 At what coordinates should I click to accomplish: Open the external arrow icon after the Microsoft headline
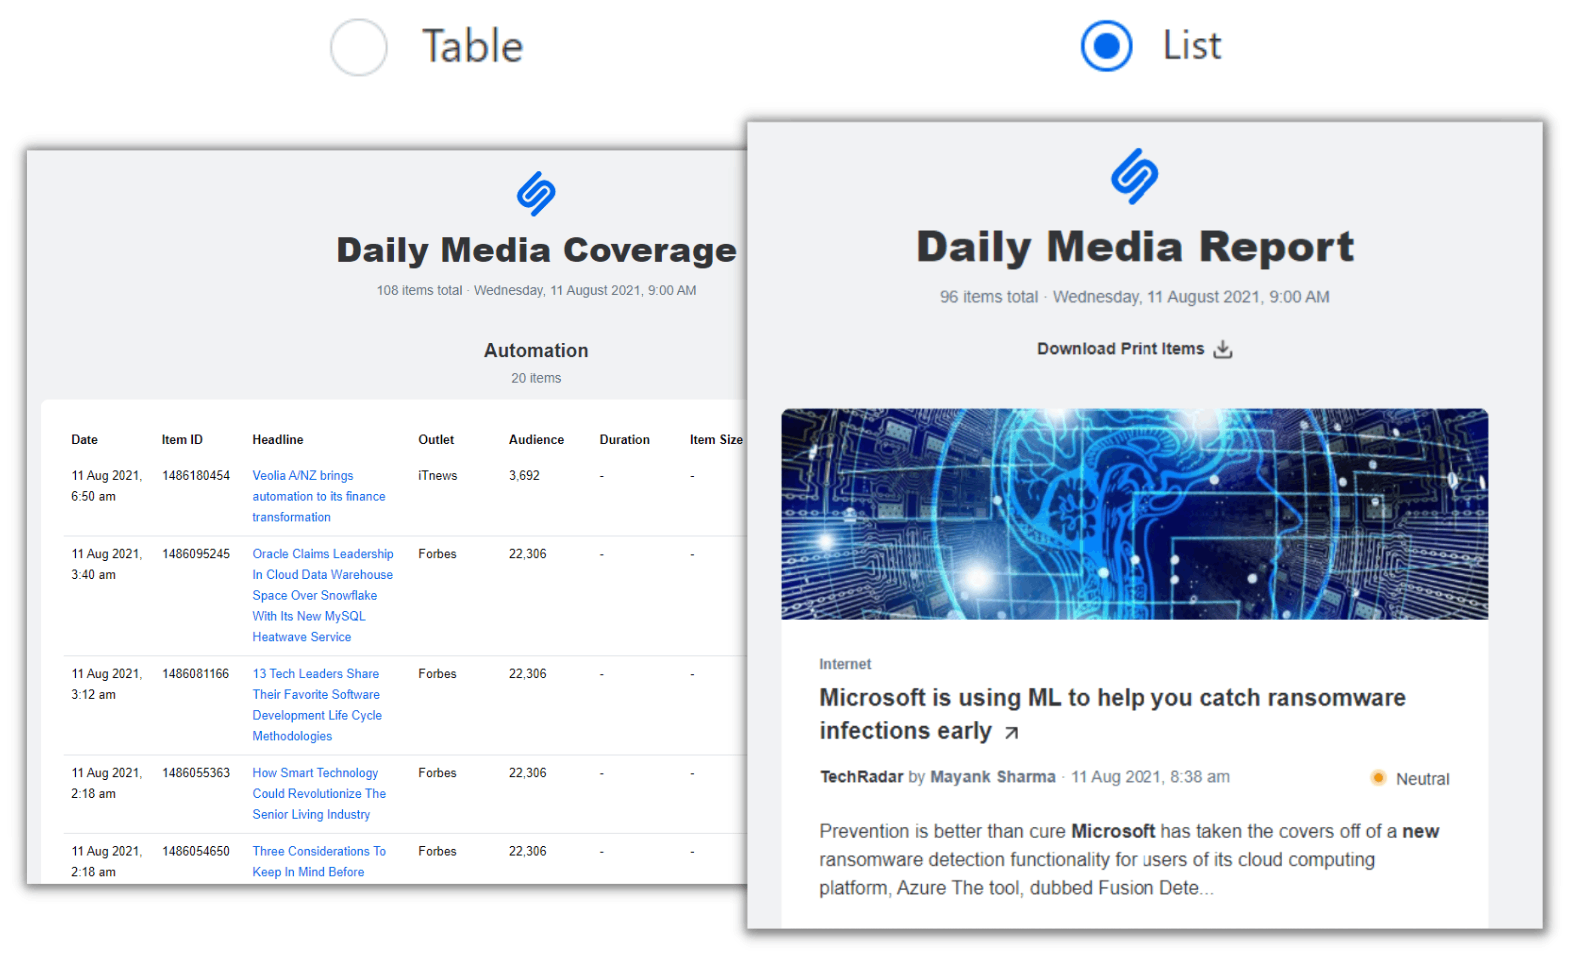pyautogui.click(x=1012, y=733)
